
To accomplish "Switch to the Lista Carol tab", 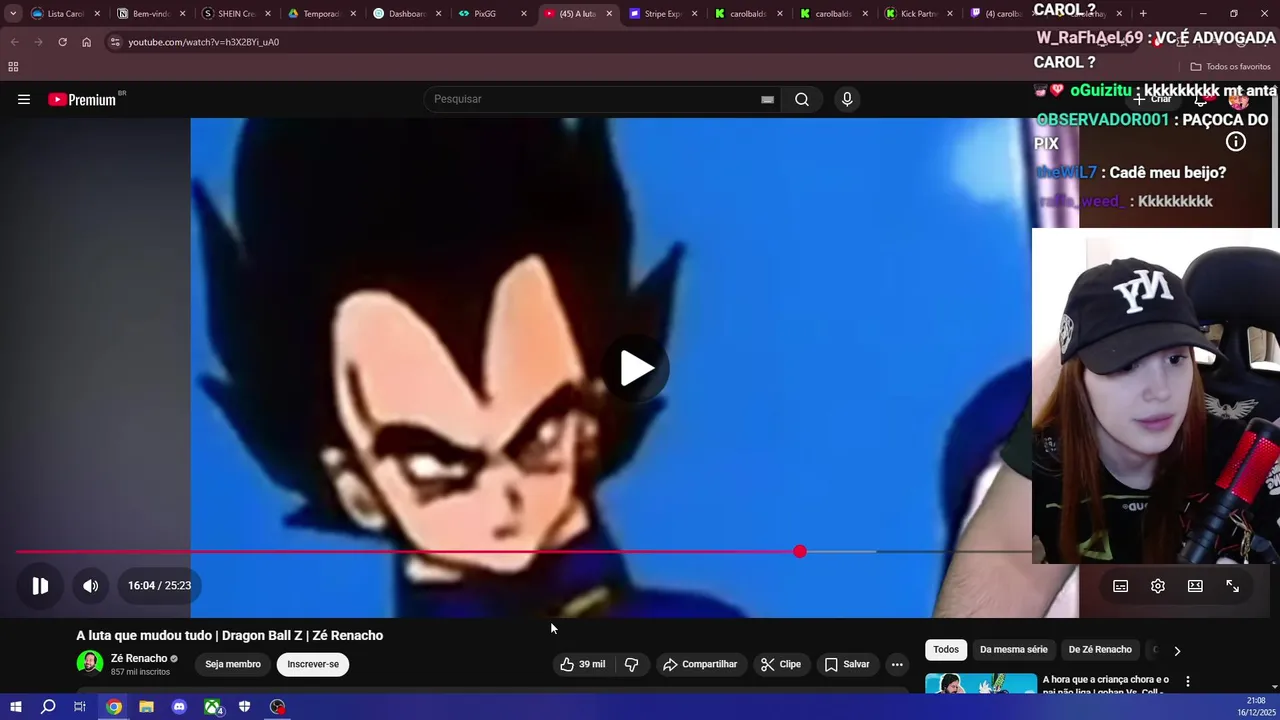I will pyautogui.click(x=65, y=14).
